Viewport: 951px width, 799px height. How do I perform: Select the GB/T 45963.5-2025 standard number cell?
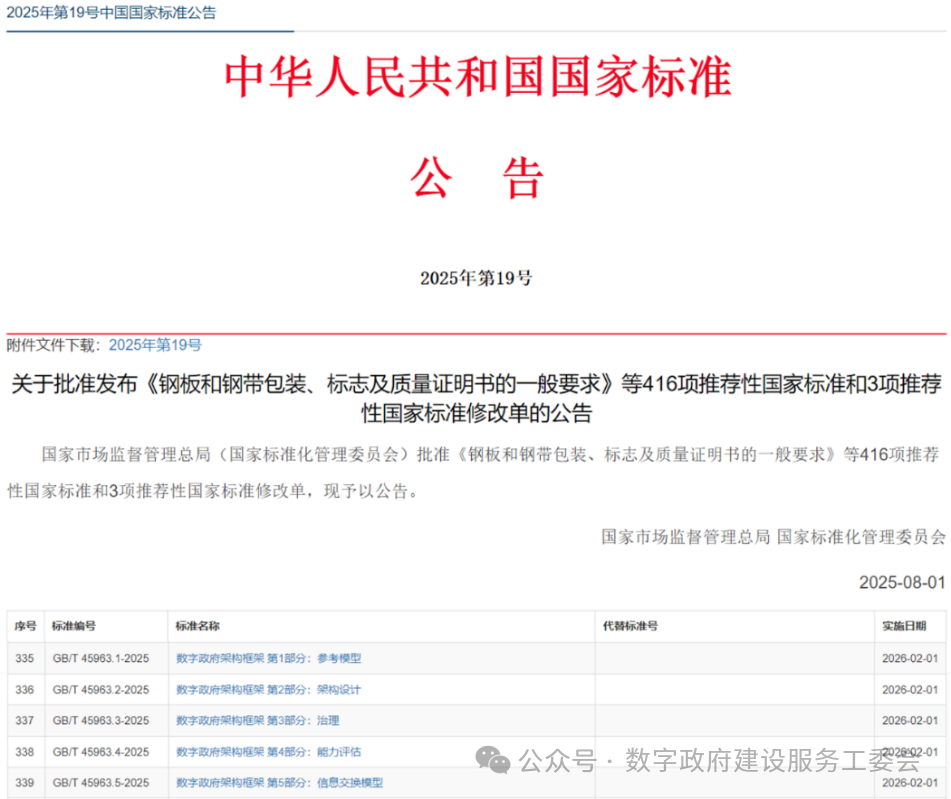point(100,783)
